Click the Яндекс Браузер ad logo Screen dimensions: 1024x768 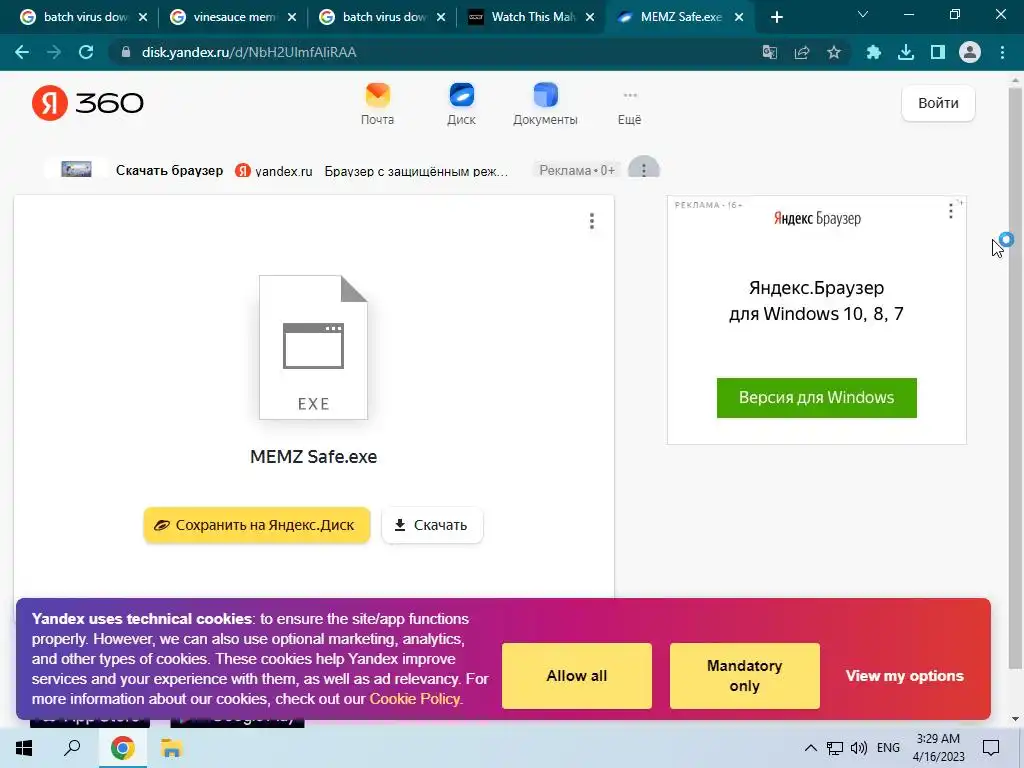tap(817, 218)
